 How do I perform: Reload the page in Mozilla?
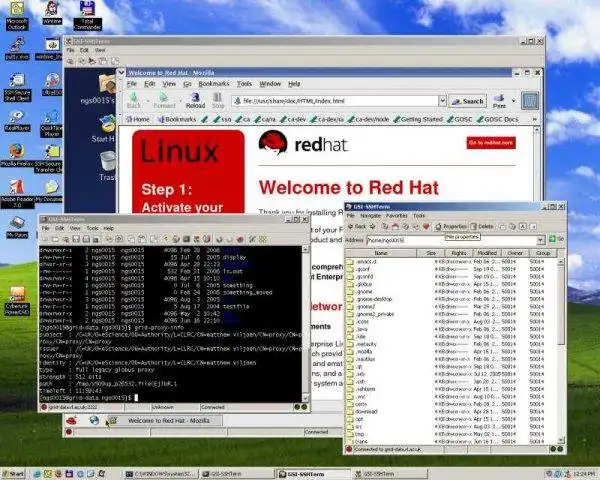tap(195, 100)
